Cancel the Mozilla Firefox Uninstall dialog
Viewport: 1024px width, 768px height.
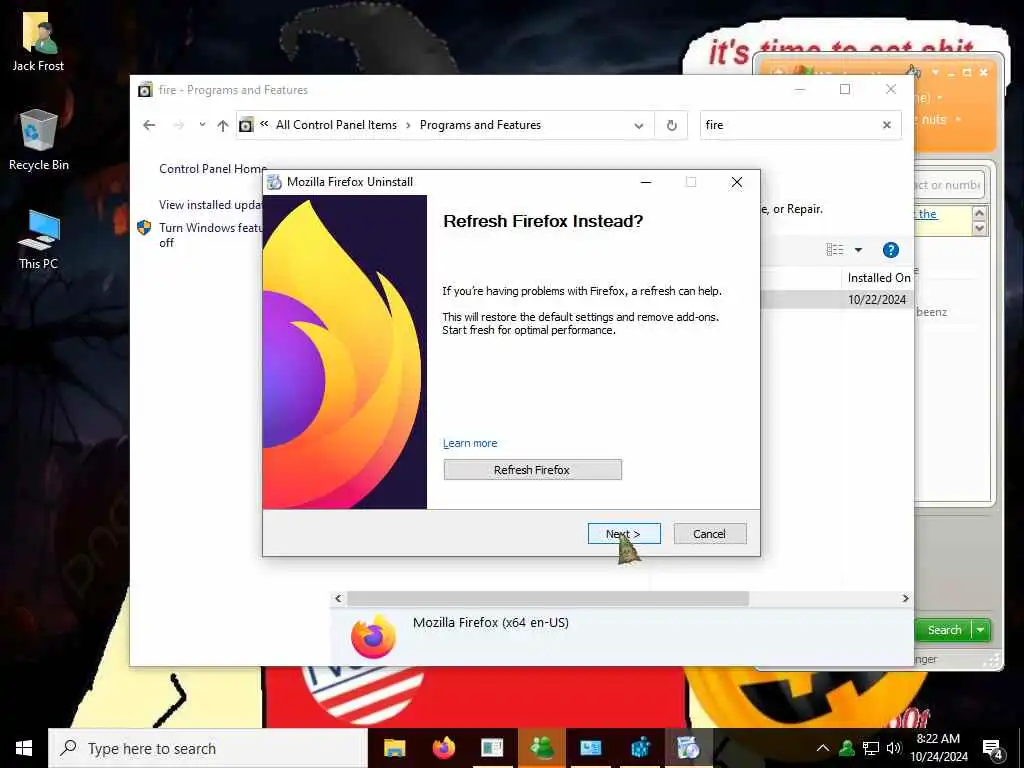click(709, 534)
